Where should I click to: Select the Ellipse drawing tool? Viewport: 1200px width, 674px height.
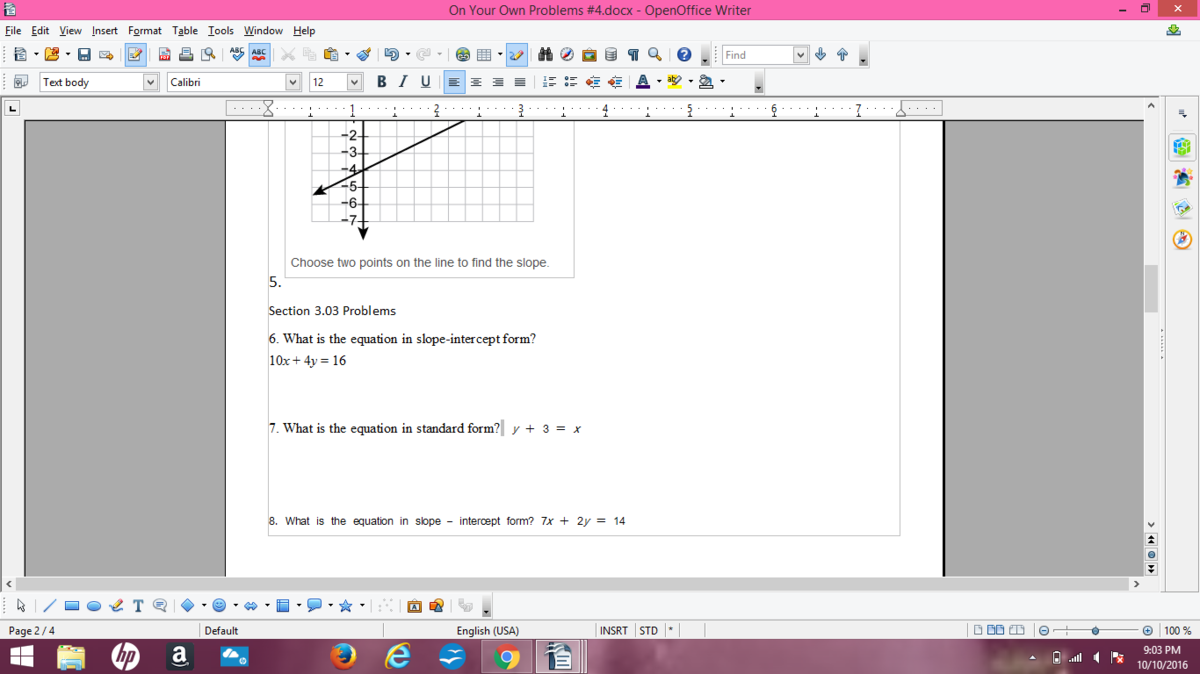(x=94, y=605)
